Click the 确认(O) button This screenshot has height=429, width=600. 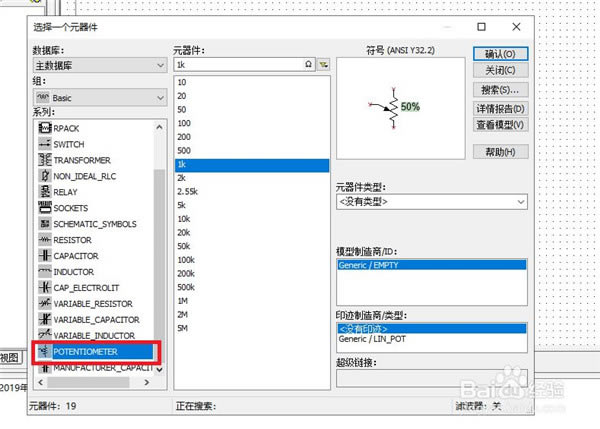[501, 54]
